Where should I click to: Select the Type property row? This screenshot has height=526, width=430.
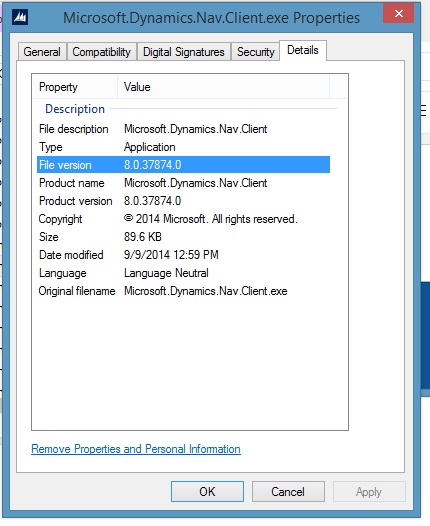coord(183,147)
